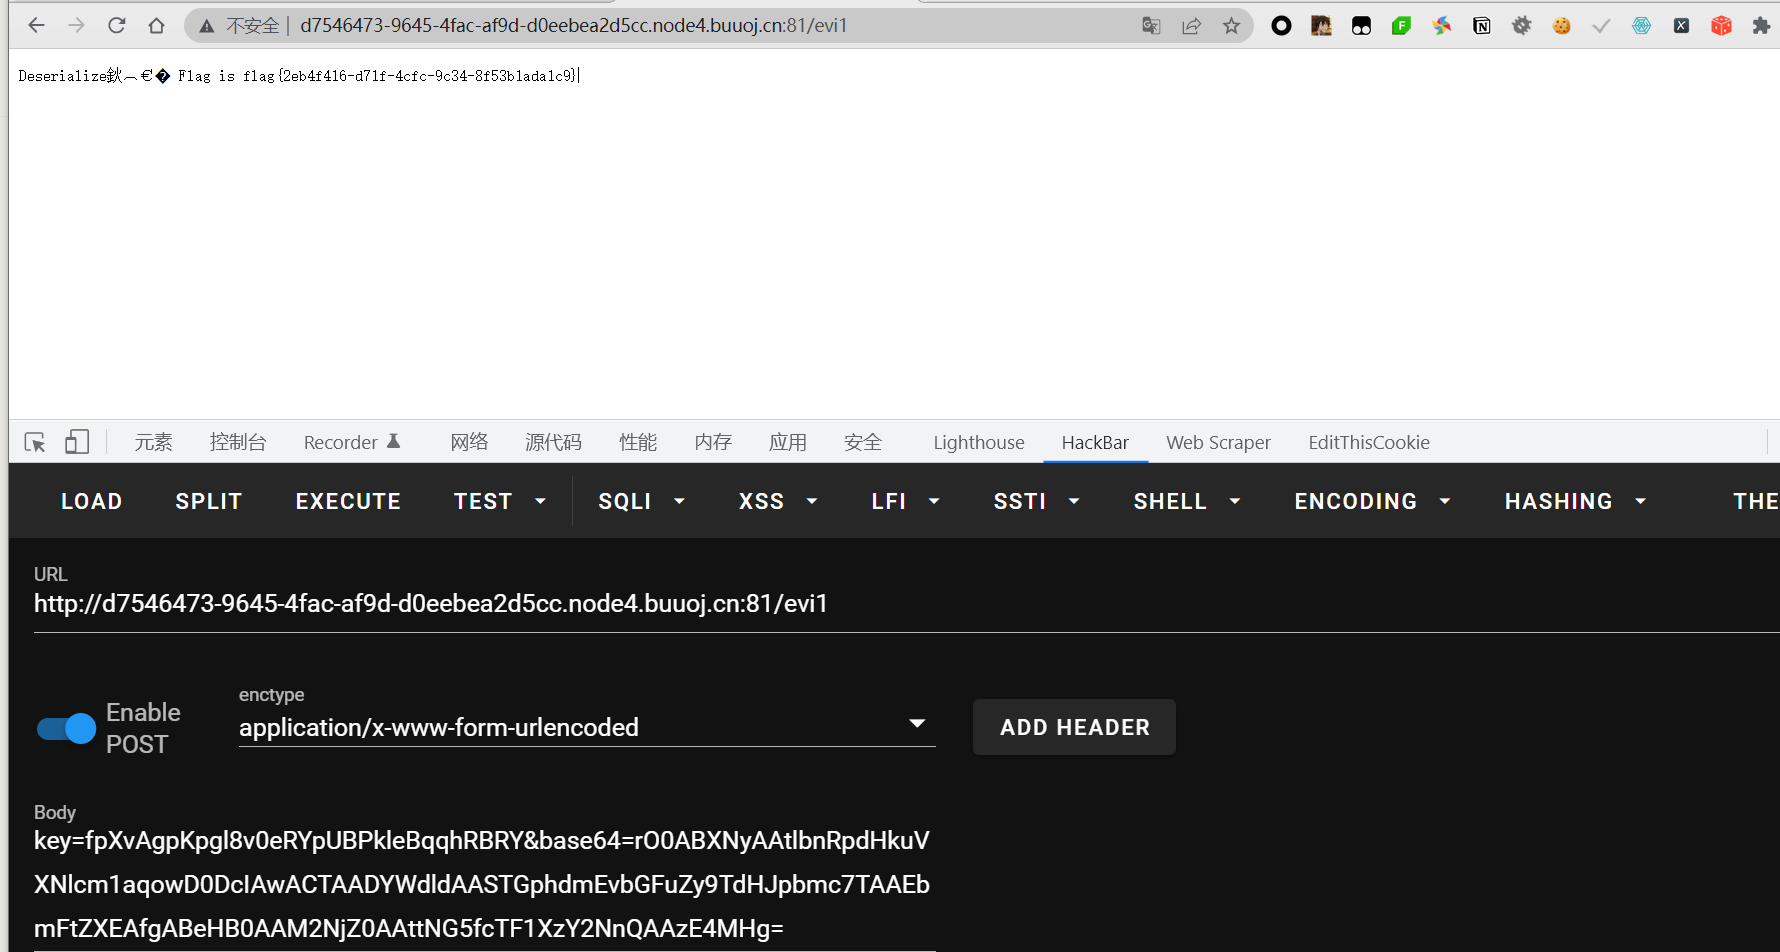Click the Body POST data field
Screen dimensions: 1780x952
tap(485, 884)
